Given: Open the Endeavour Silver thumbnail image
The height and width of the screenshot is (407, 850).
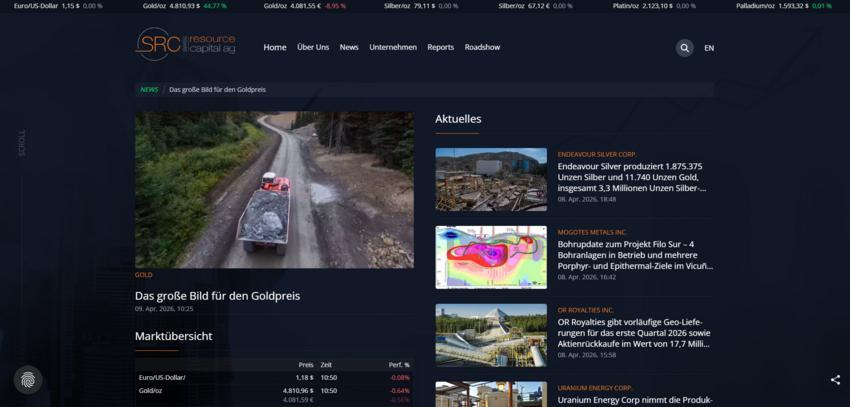Looking at the screenshot, I should [x=491, y=179].
